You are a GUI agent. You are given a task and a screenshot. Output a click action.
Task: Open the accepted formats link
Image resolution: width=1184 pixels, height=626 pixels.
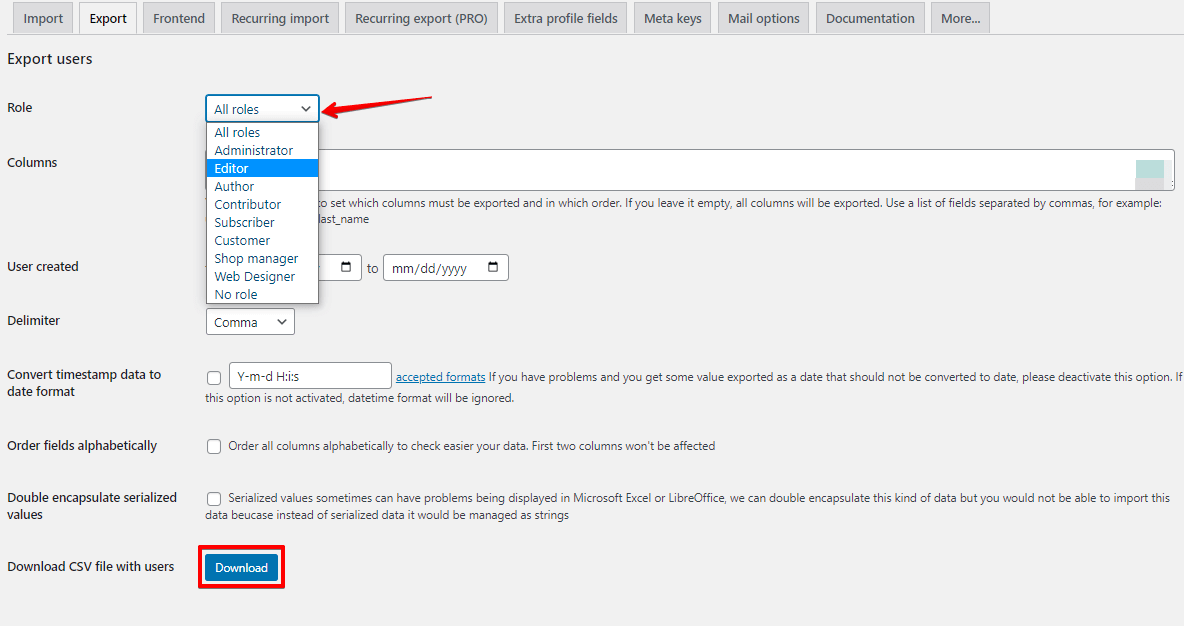click(440, 377)
